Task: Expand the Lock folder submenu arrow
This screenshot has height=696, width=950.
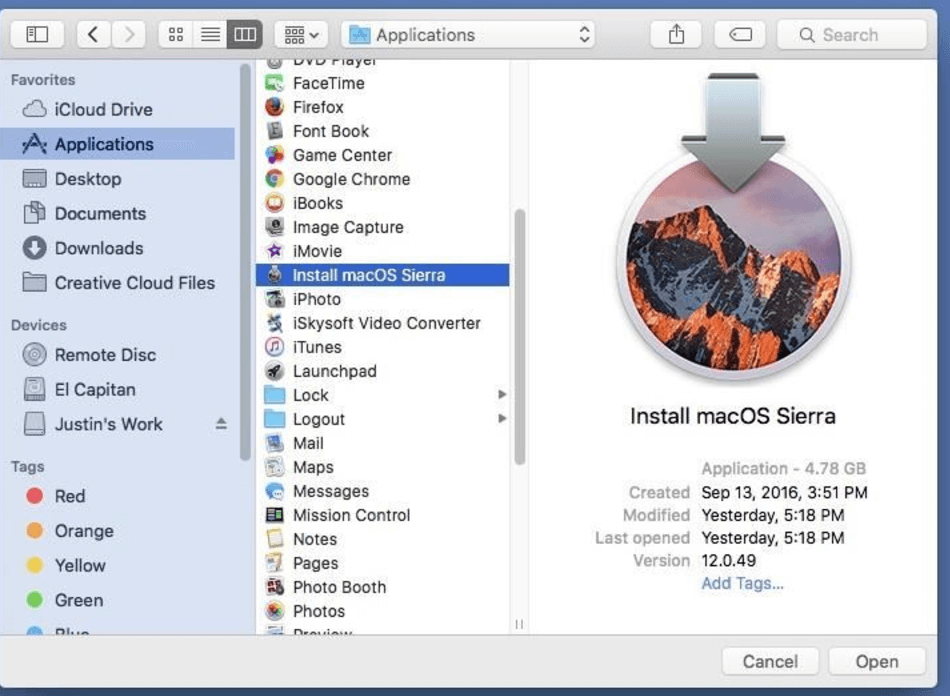Action: tap(500, 395)
